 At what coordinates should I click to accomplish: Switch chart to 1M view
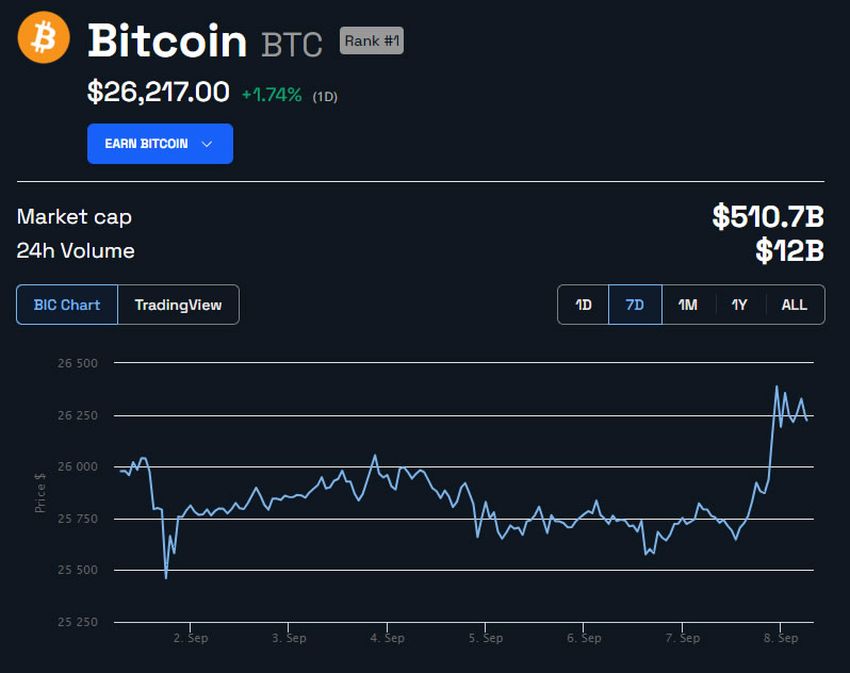(x=687, y=304)
